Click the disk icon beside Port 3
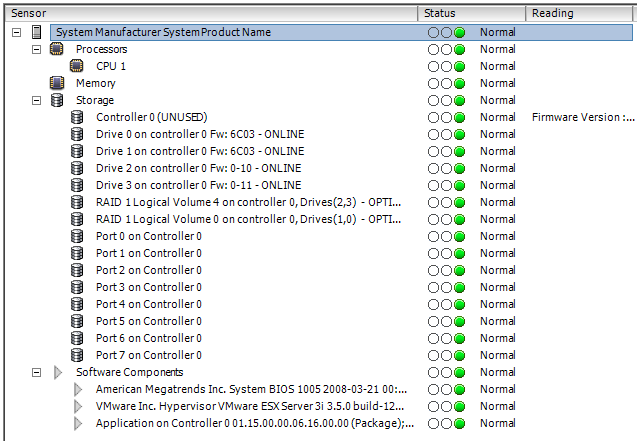This screenshot has width=637, height=441. pyautogui.click(x=77, y=288)
